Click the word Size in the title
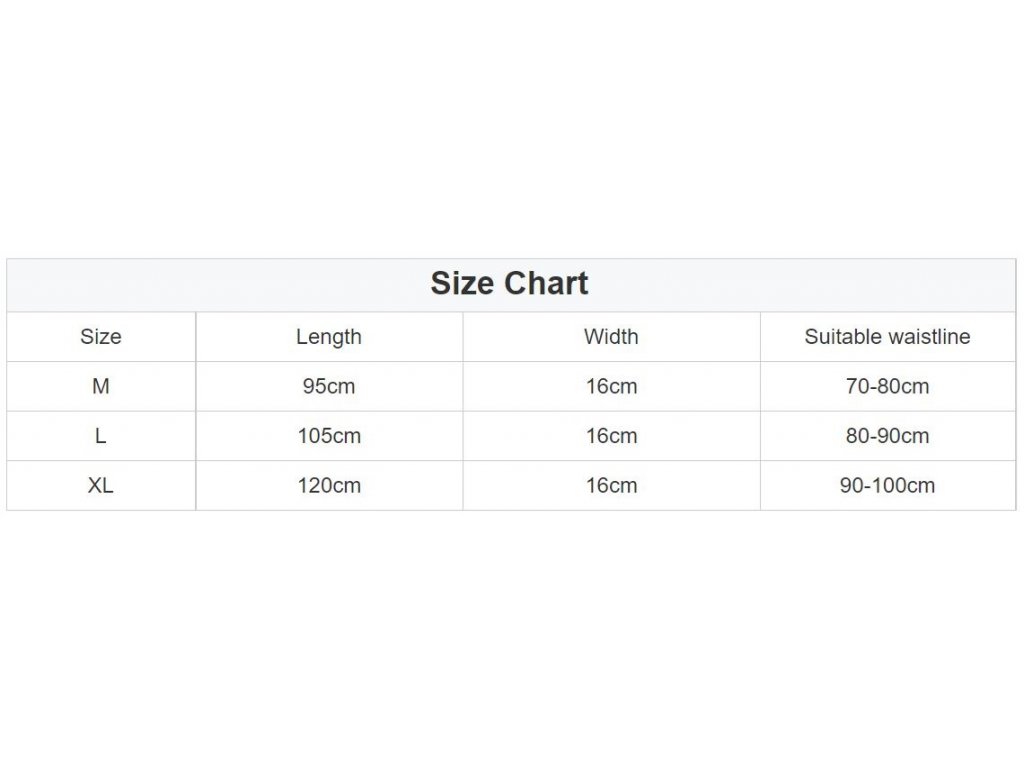The width and height of the screenshot is (1024, 768). tap(462, 283)
